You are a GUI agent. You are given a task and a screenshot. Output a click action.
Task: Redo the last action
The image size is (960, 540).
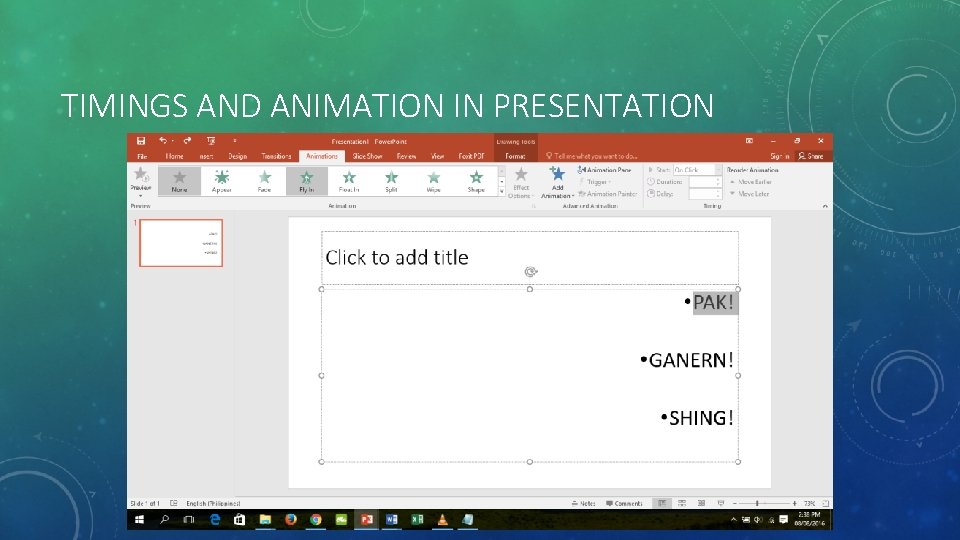pos(187,141)
